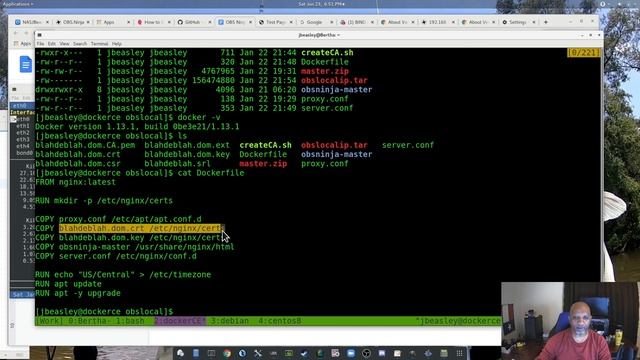Image resolution: width=640 pixels, height=360 pixels.
Task: Click the FROM nginx:latest line
Action: [x=76, y=182]
